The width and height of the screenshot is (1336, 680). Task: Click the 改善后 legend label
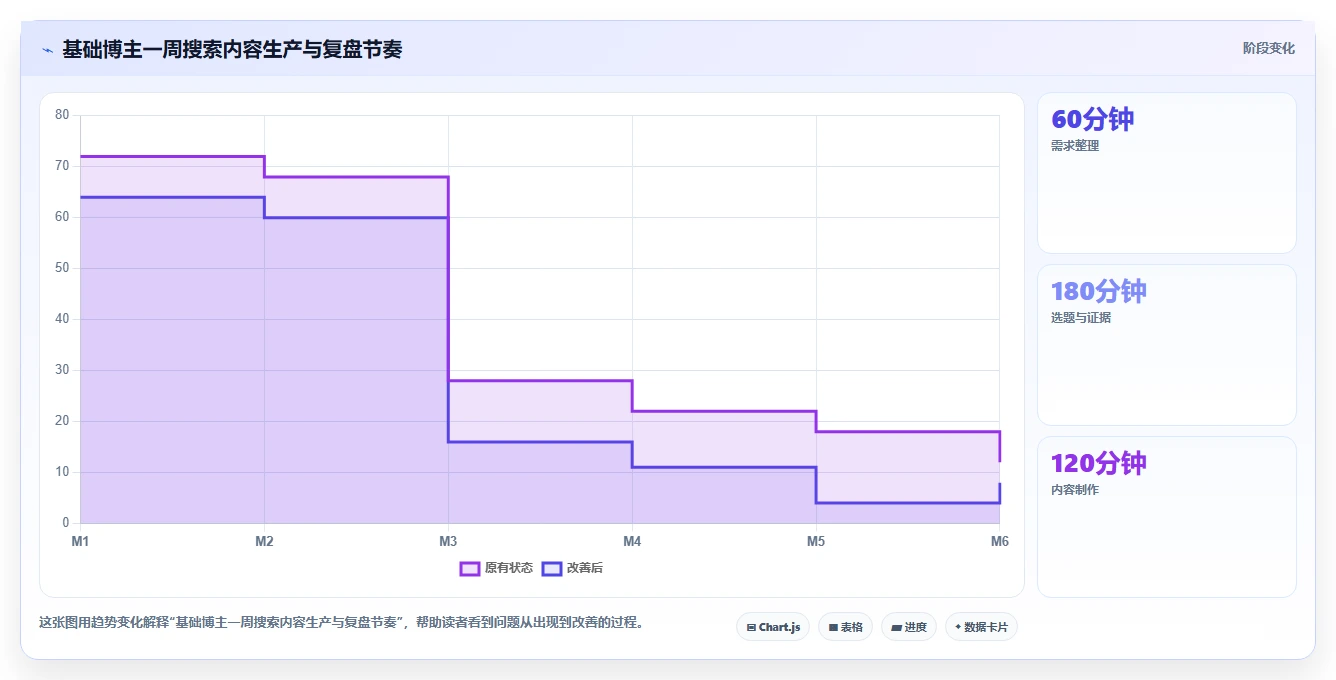pyautogui.click(x=585, y=568)
